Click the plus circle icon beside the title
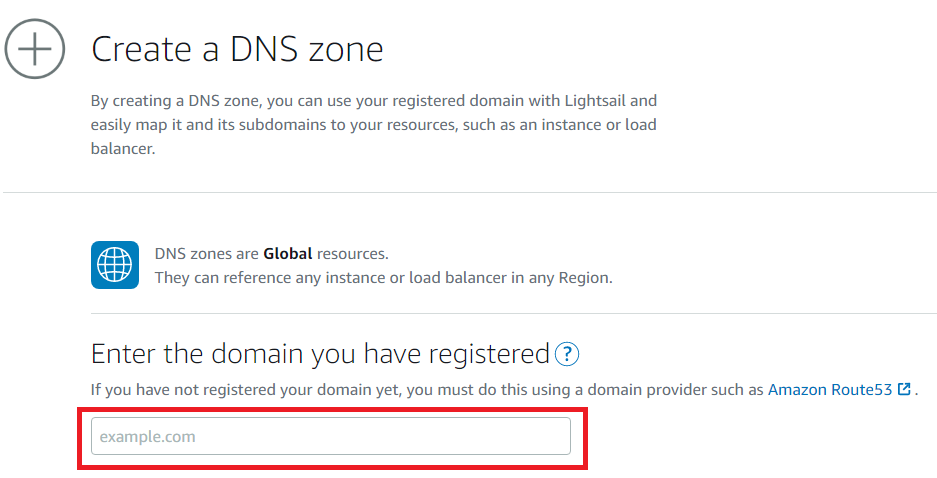 pos(35,48)
